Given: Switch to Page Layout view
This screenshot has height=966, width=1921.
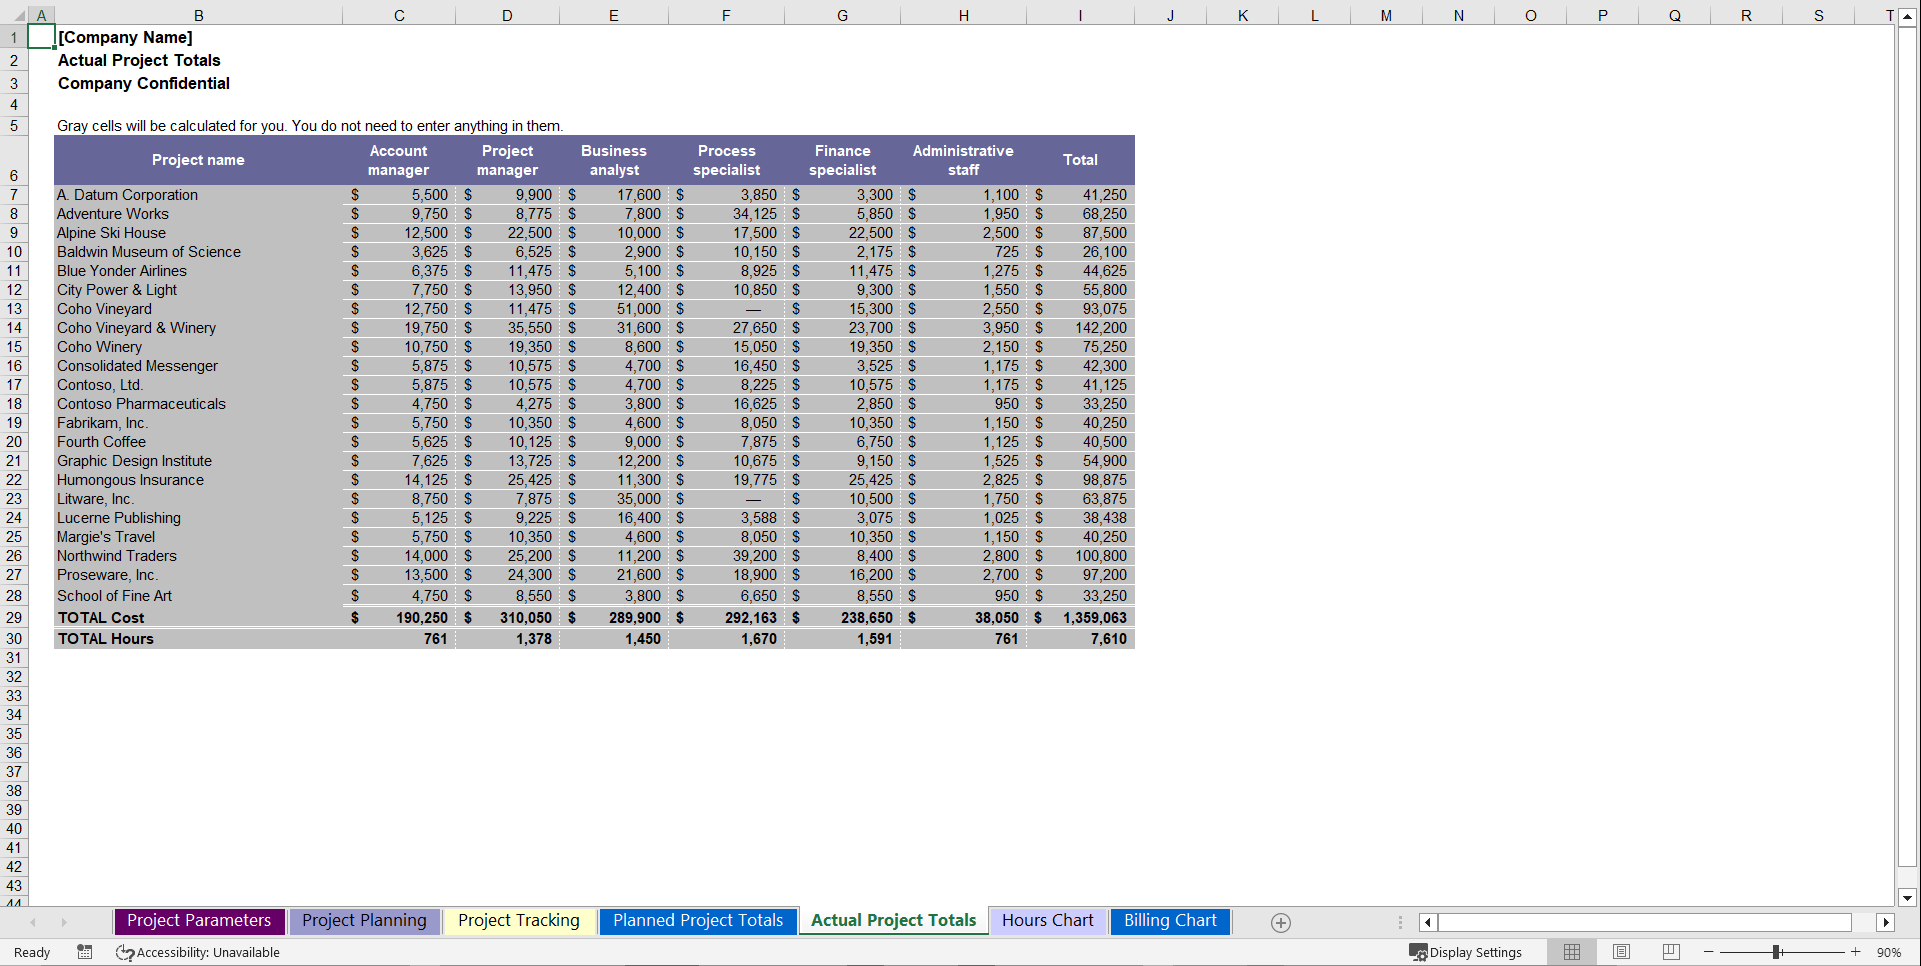Looking at the screenshot, I should (1622, 952).
